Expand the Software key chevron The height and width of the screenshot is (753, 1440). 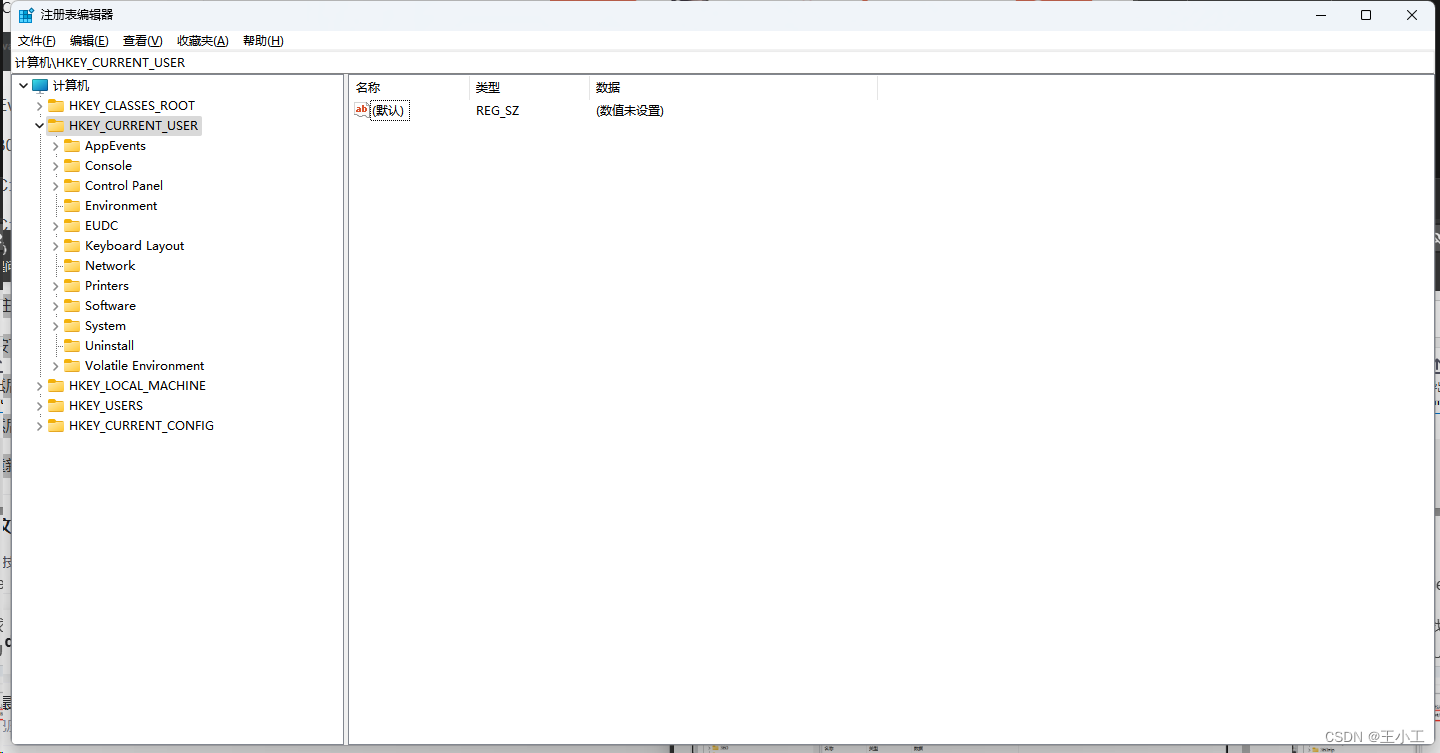click(x=55, y=306)
